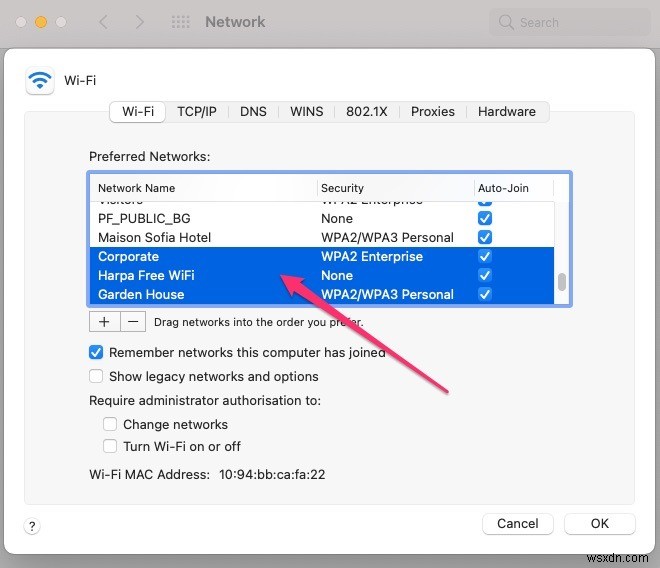Viewport: 660px width, 568px height.
Task: Check Turn Wi-Fi on or off requirement
Action: [x=110, y=446]
